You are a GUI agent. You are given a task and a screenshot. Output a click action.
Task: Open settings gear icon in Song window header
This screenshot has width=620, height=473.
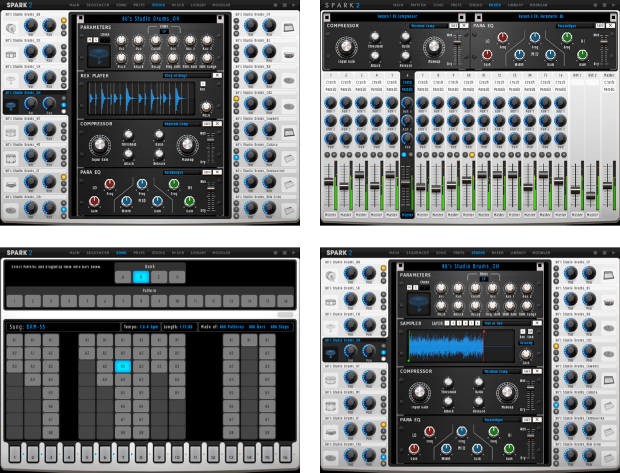coord(275,252)
